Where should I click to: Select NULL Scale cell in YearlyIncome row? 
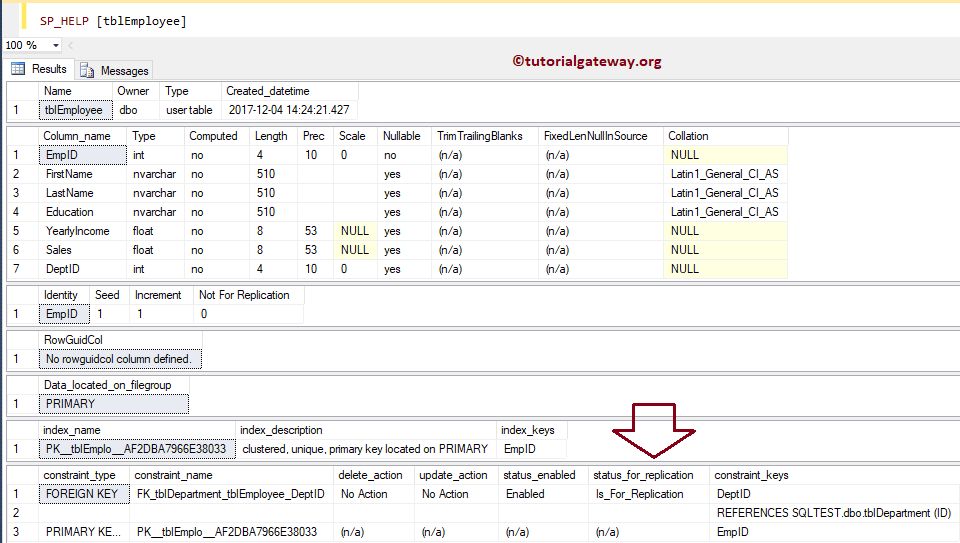coord(355,231)
